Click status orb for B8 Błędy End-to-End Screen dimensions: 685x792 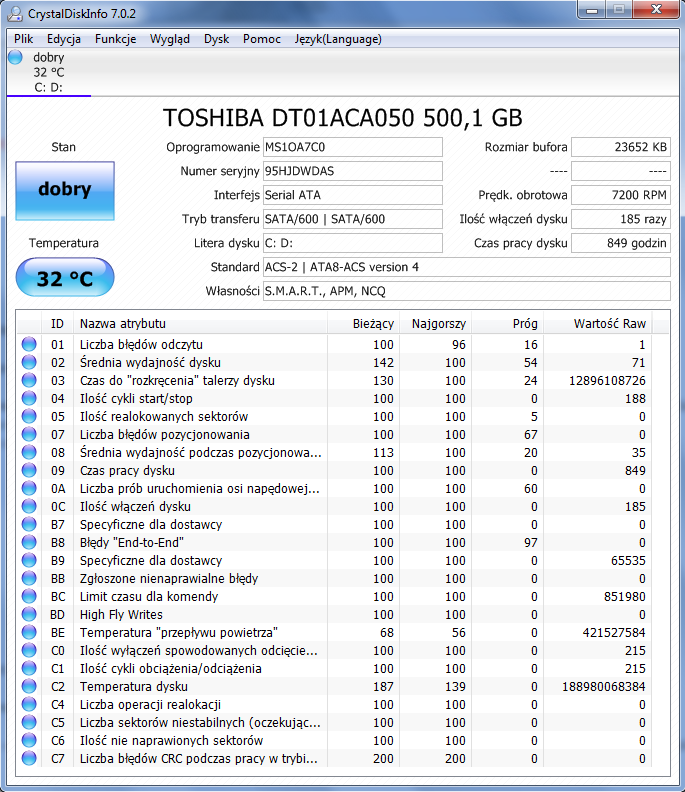[x=29, y=542]
